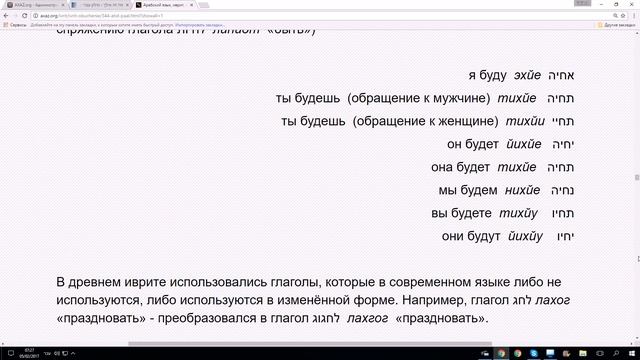Switch the keyboard language indicator
This screenshot has width=640, height=360.
(47, 353)
